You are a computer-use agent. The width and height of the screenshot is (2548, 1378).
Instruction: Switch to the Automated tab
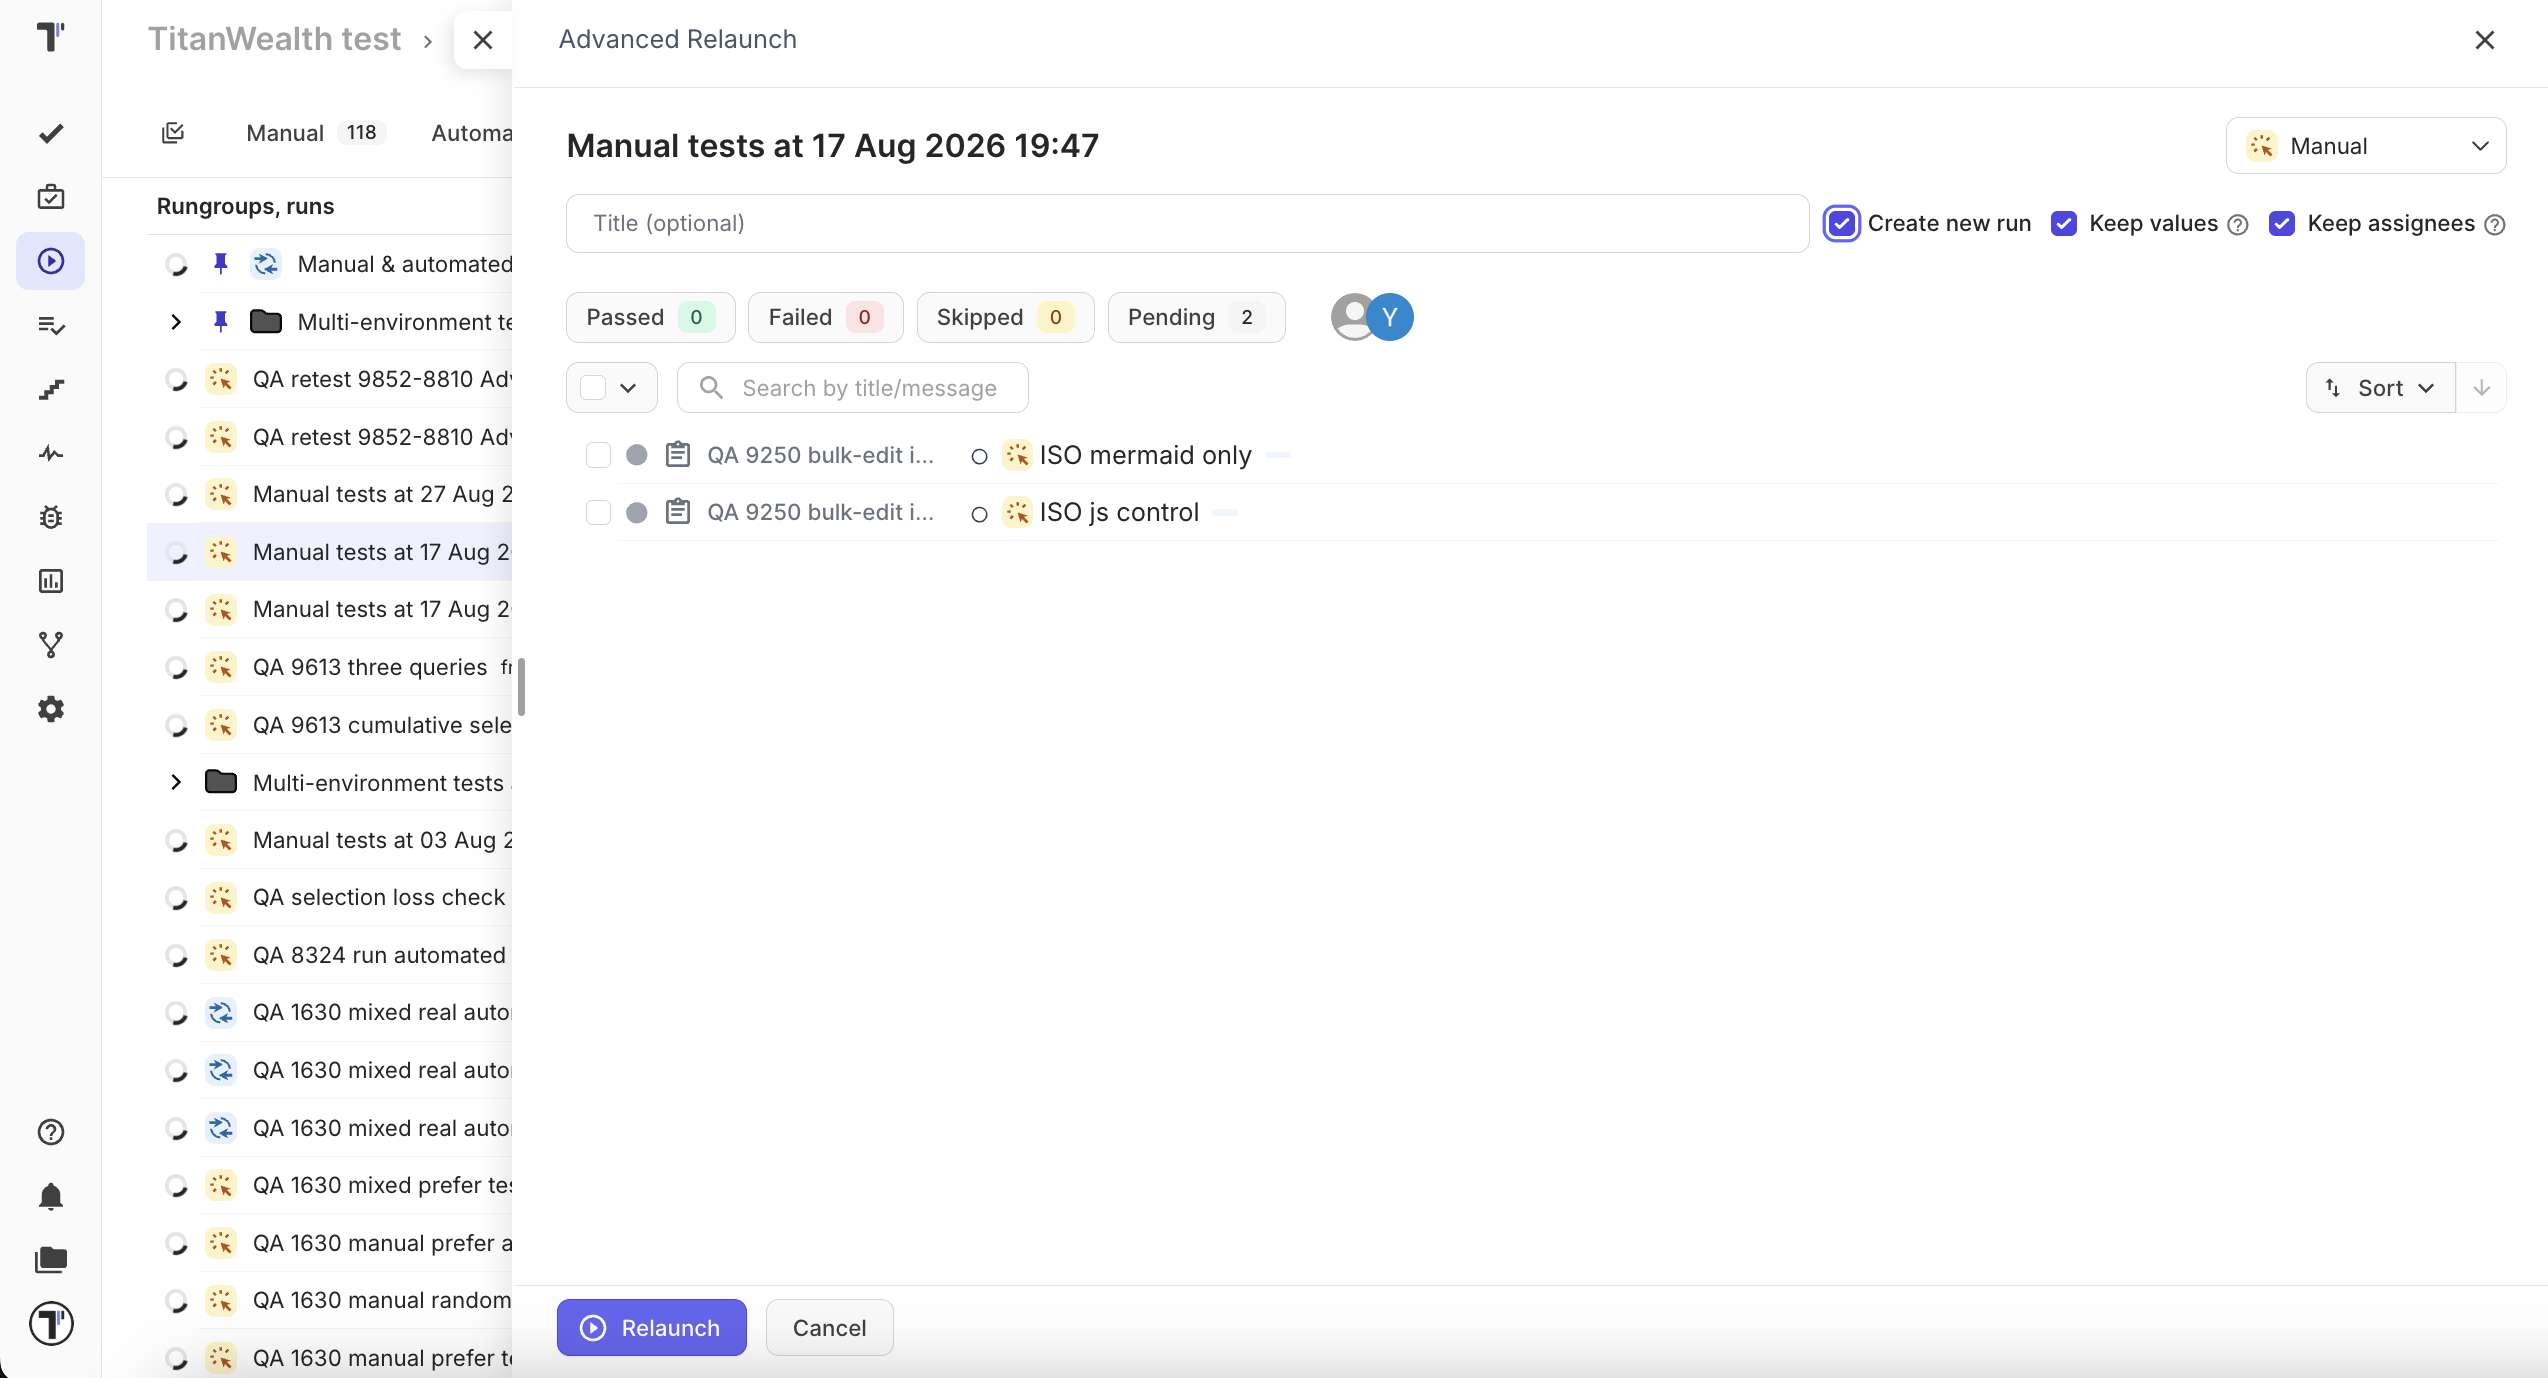(x=471, y=133)
